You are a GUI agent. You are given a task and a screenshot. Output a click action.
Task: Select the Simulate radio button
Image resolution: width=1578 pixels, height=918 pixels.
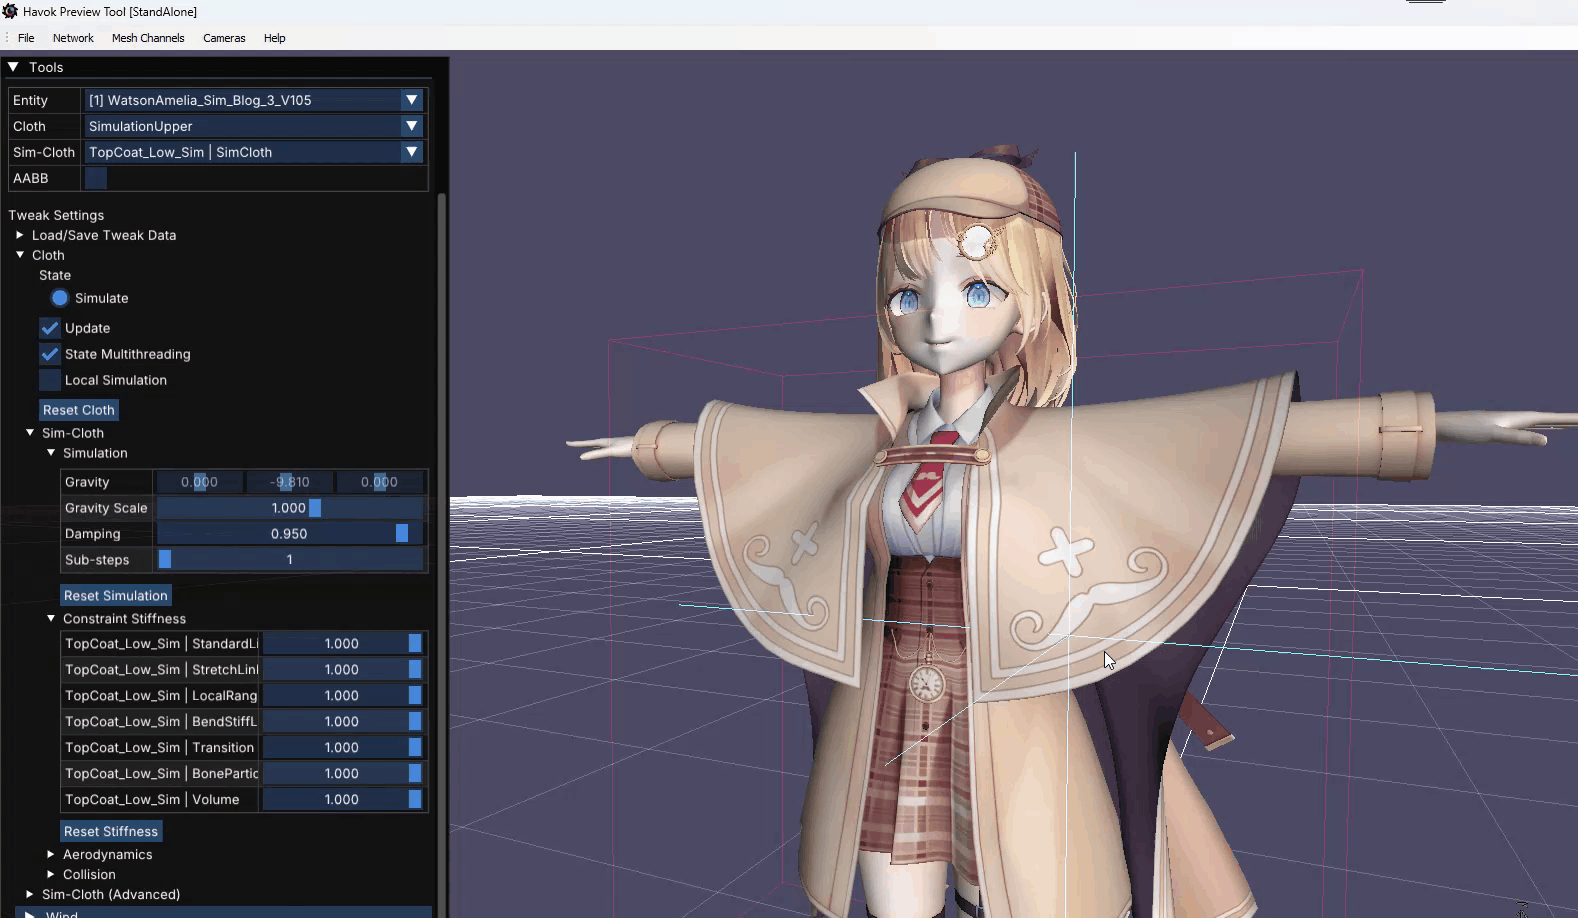(60, 298)
